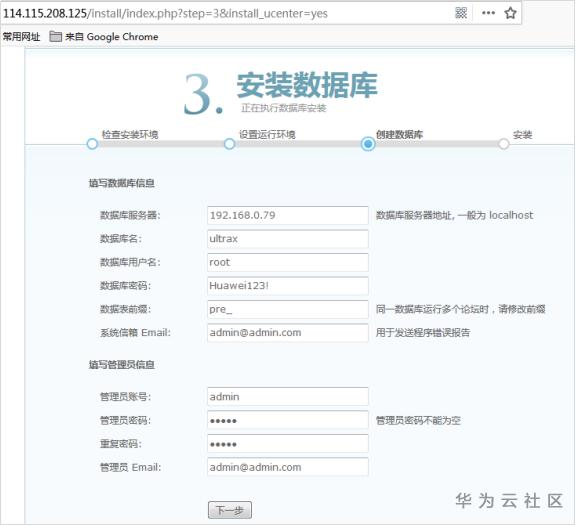576x526 pixels.
Task: Click the 检查安装环境 step circle
Action: click(x=92, y=144)
